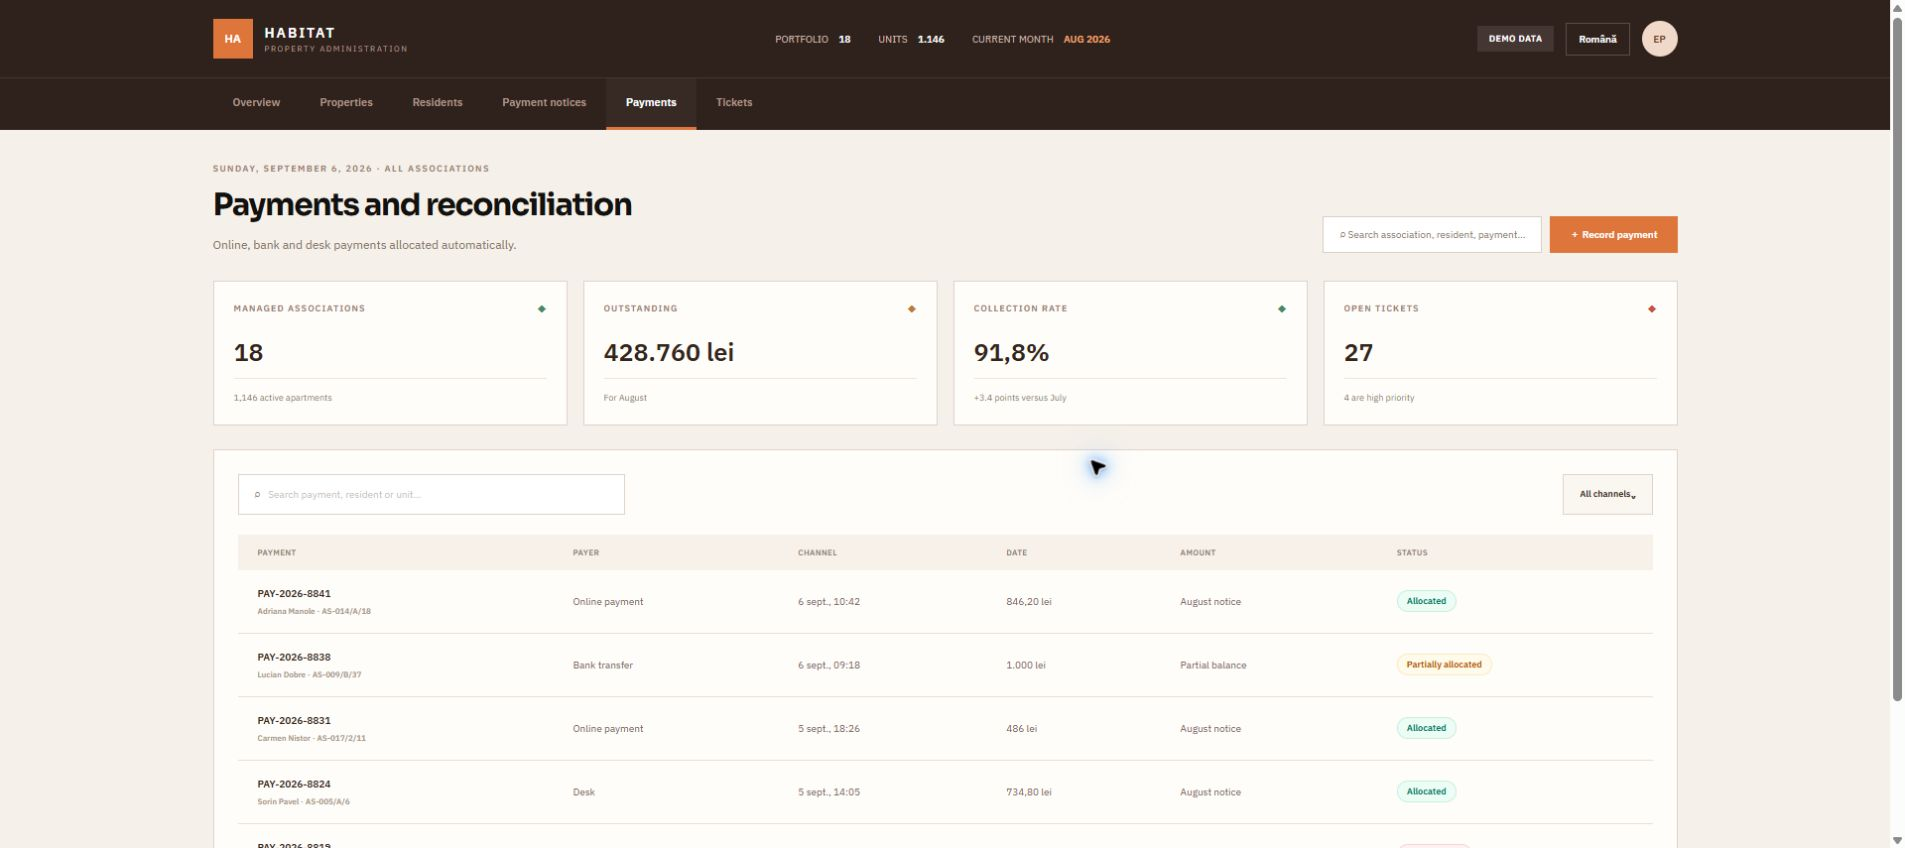1905x848 pixels.
Task: Click the HA Habitat logo icon
Action: (232, 39)
